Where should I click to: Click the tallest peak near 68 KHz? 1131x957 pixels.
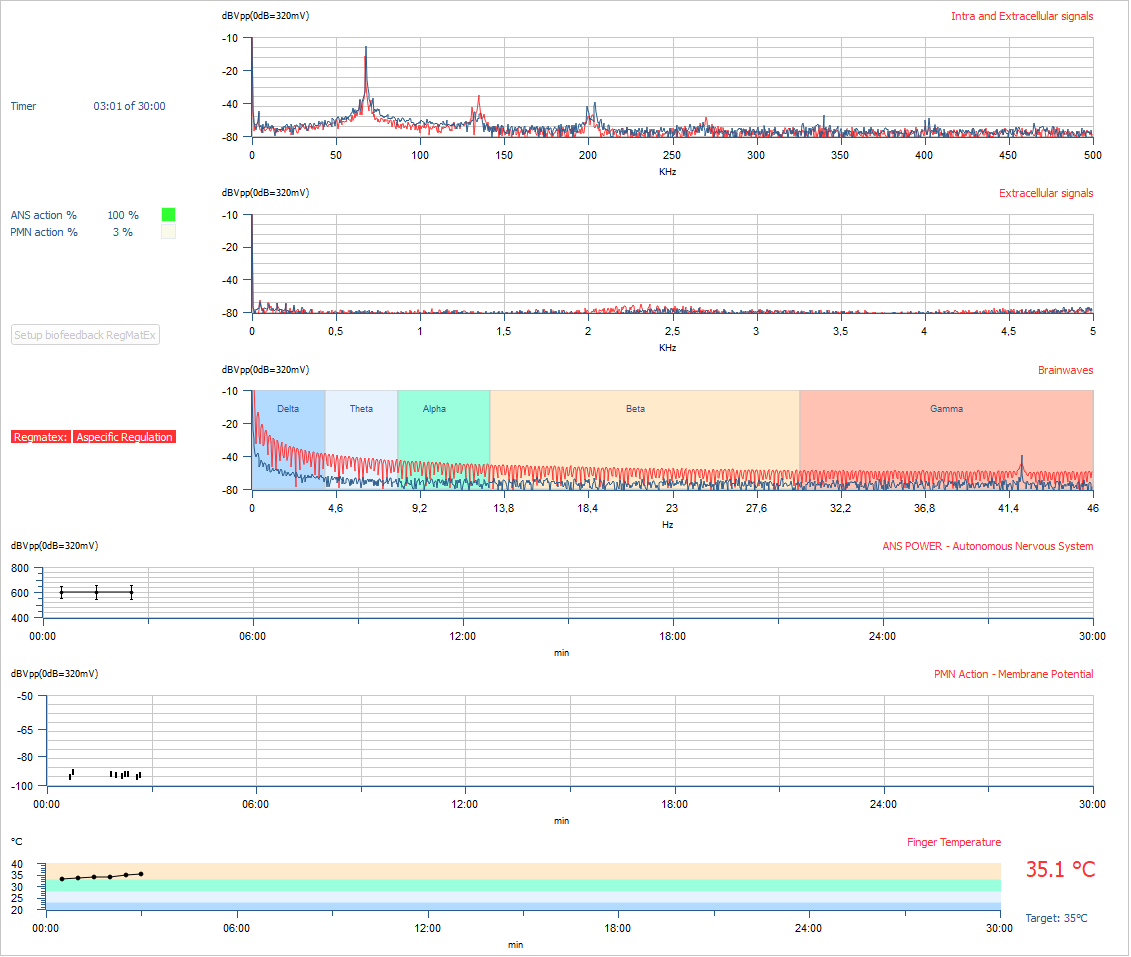[366, 48]
